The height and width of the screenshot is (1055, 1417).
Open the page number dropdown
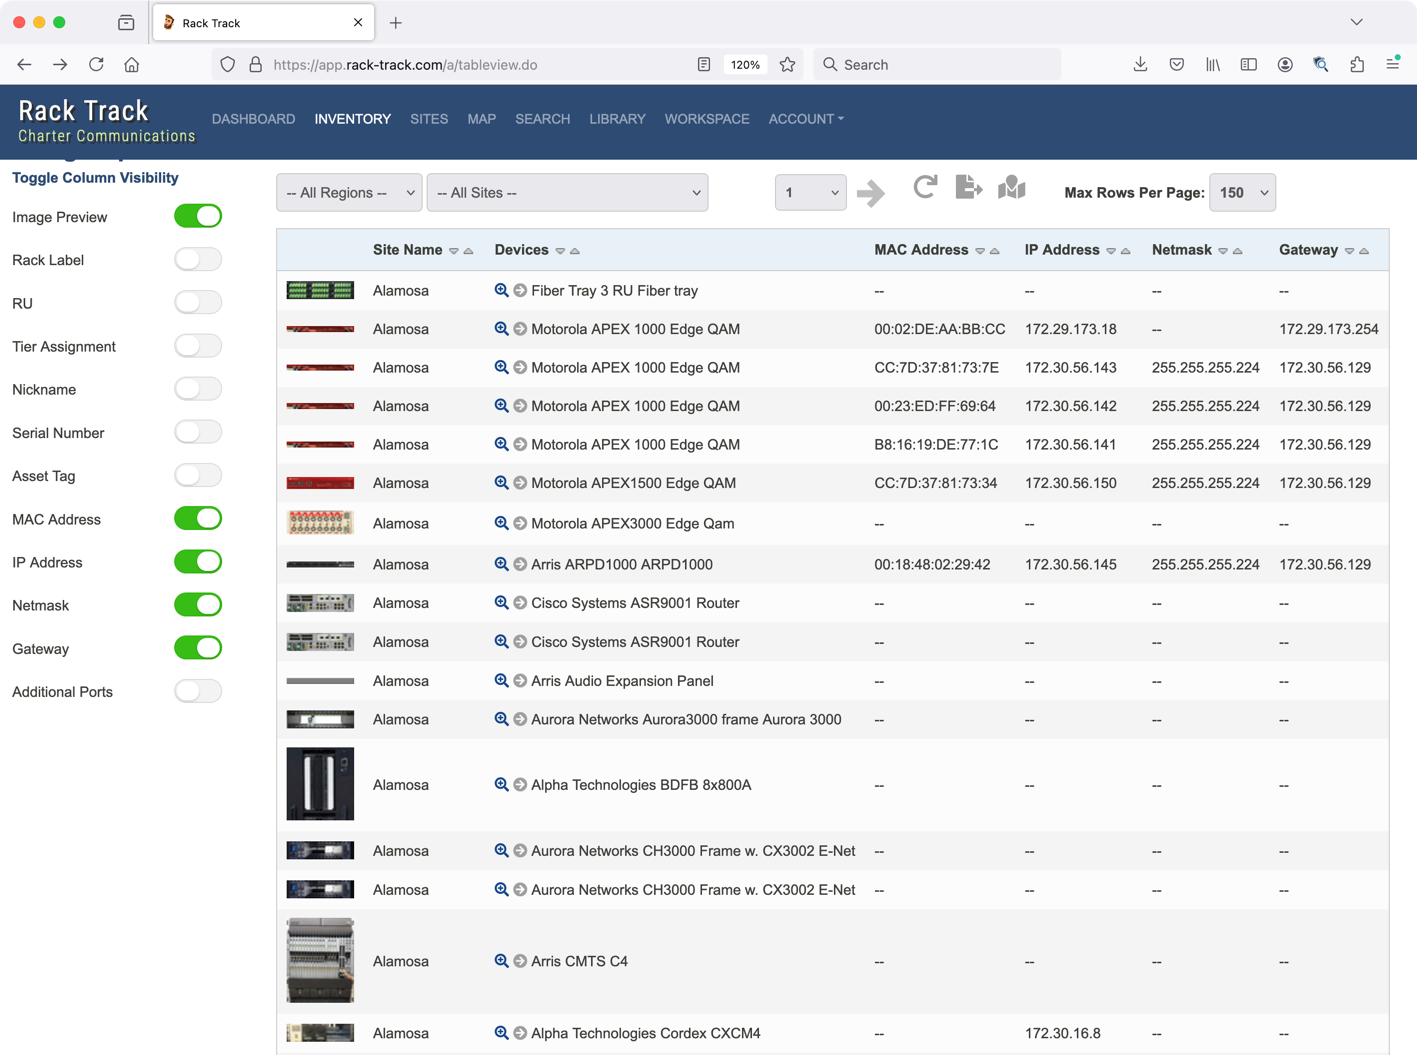tap(810, 193)
